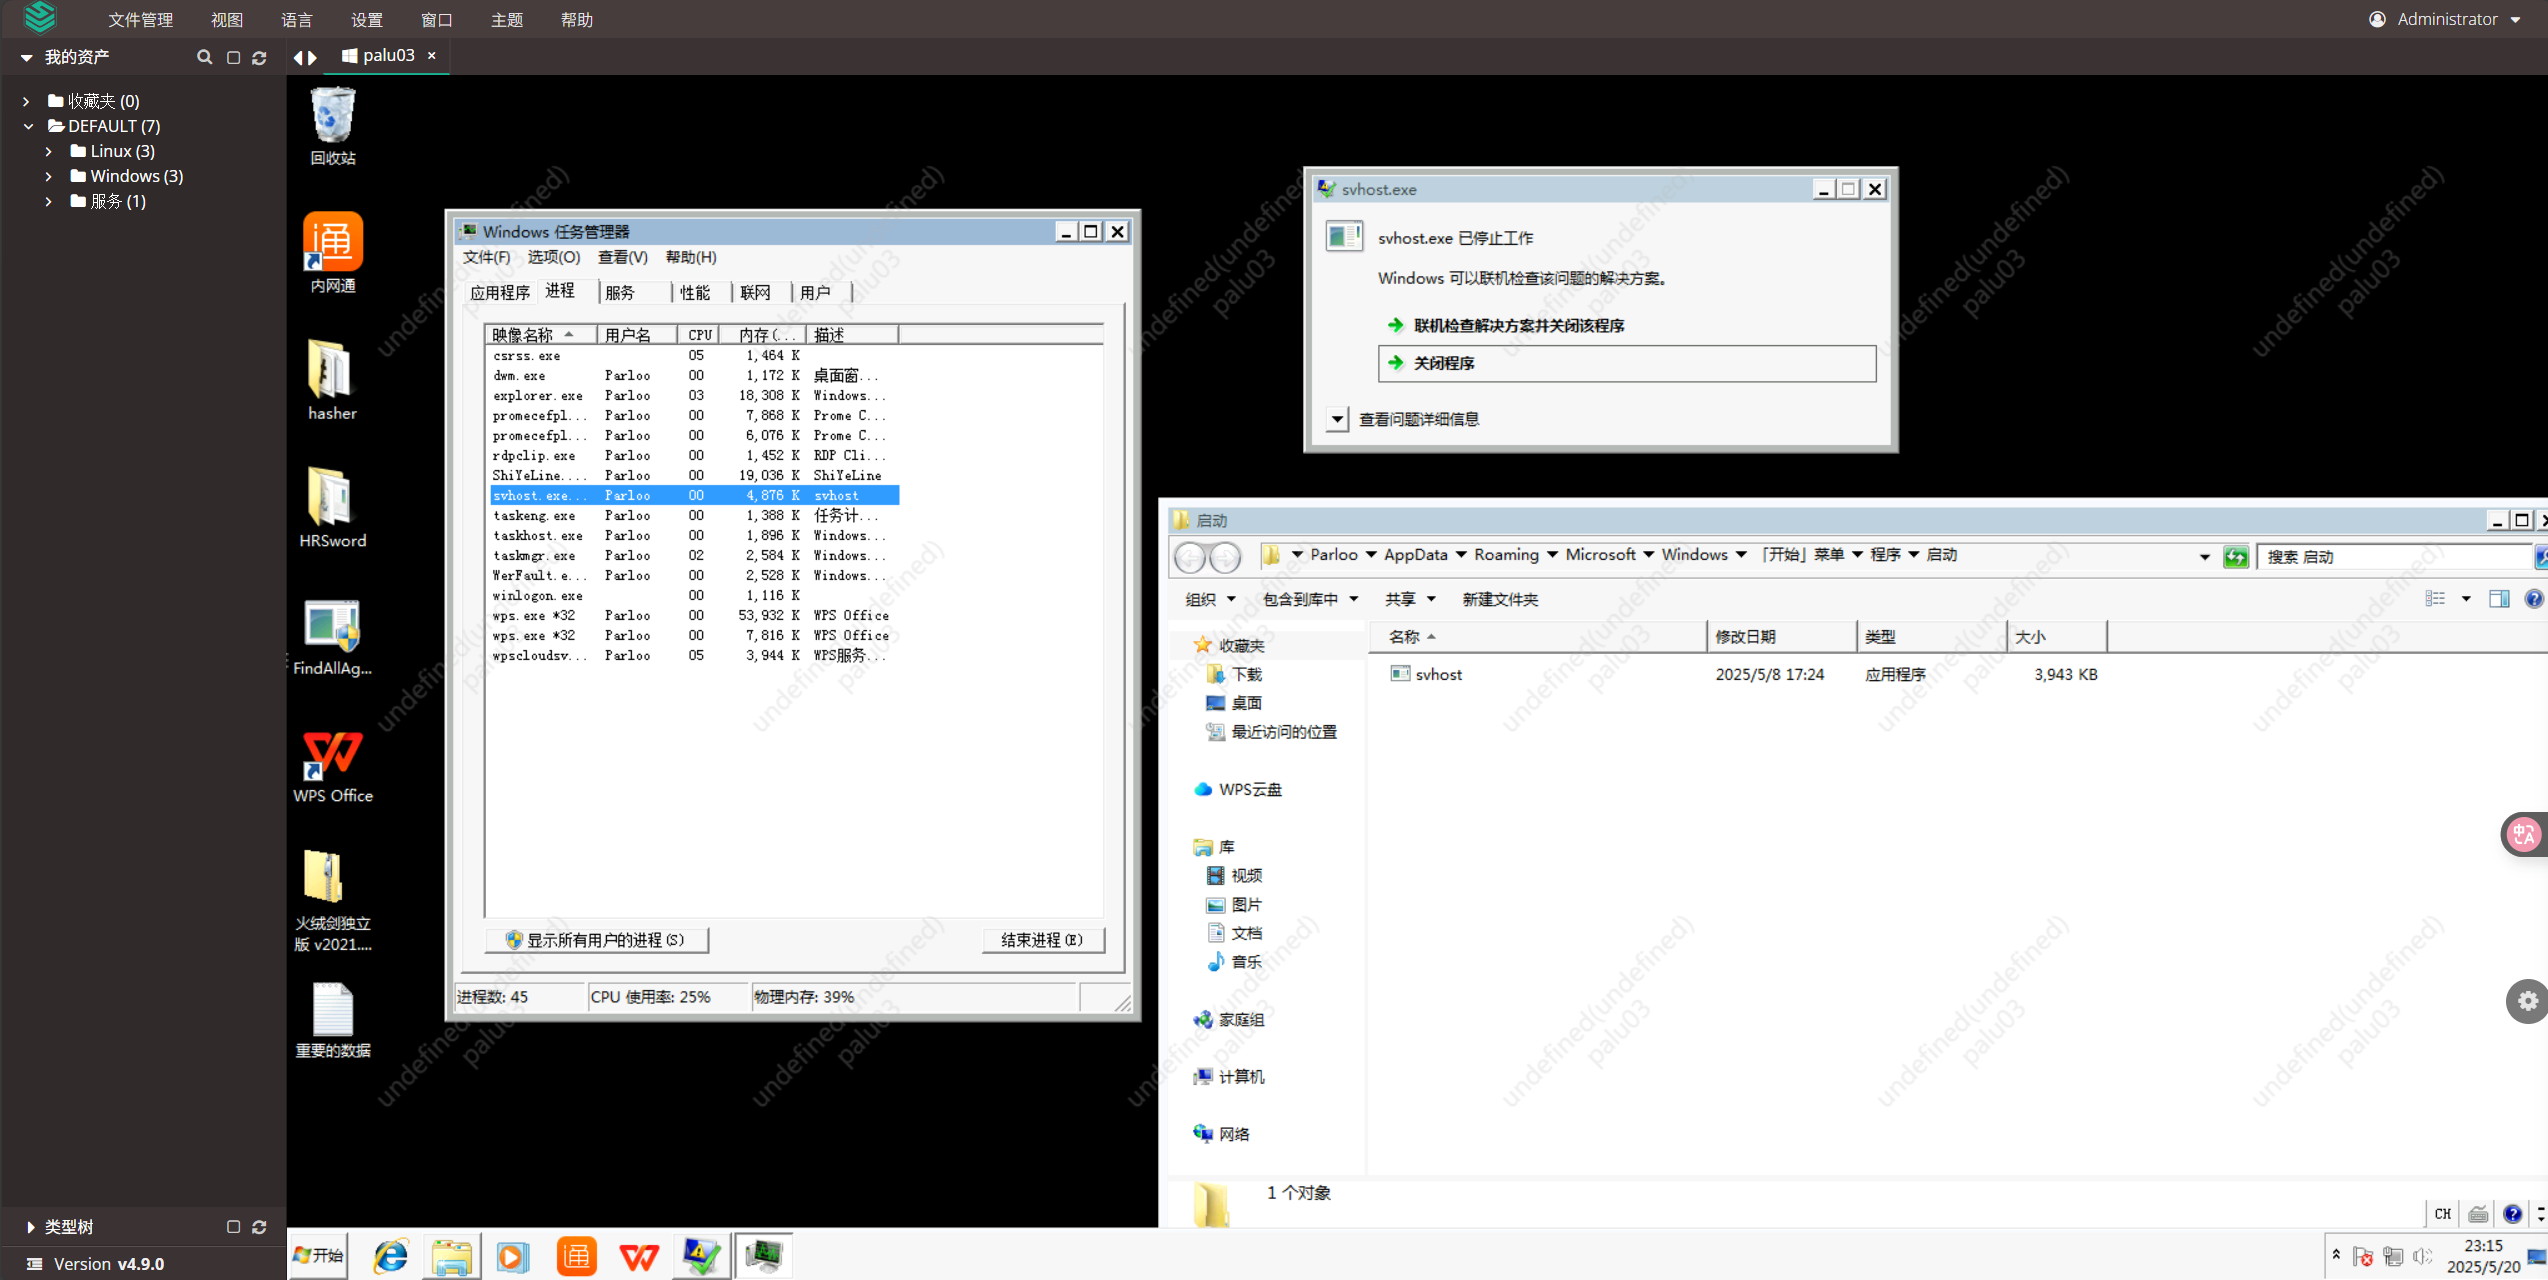Open the 文件管理 menu
This screenshot has height=1280, width=2548.
(140, 20)
